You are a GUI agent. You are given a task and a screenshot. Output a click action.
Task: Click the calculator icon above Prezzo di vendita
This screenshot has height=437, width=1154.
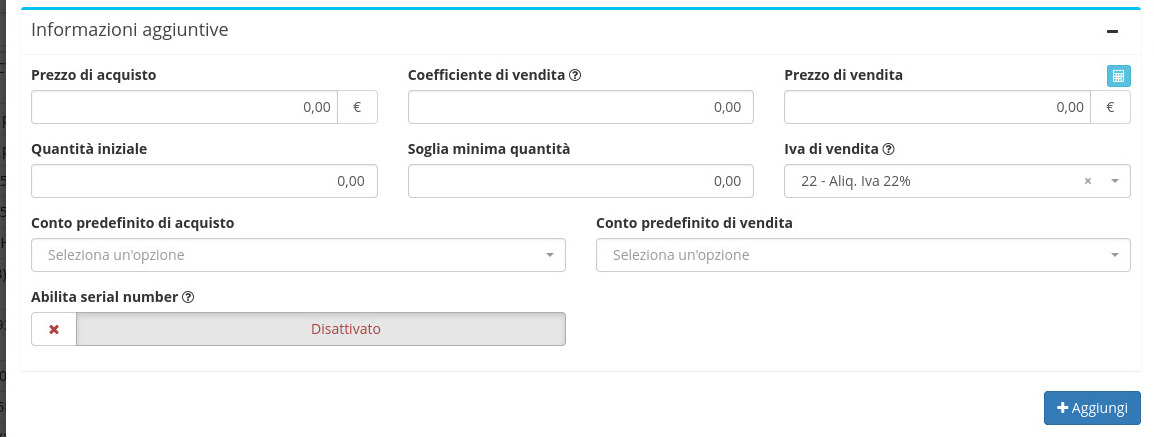[x=1118, y=76]
